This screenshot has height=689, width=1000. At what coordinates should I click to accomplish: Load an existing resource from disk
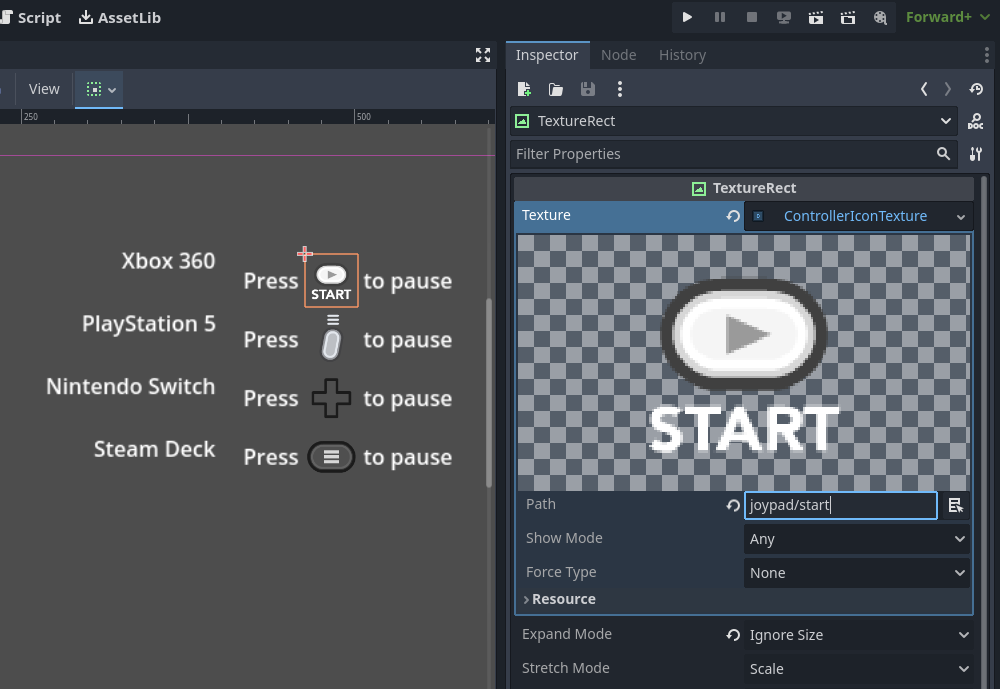coord(556,89)
